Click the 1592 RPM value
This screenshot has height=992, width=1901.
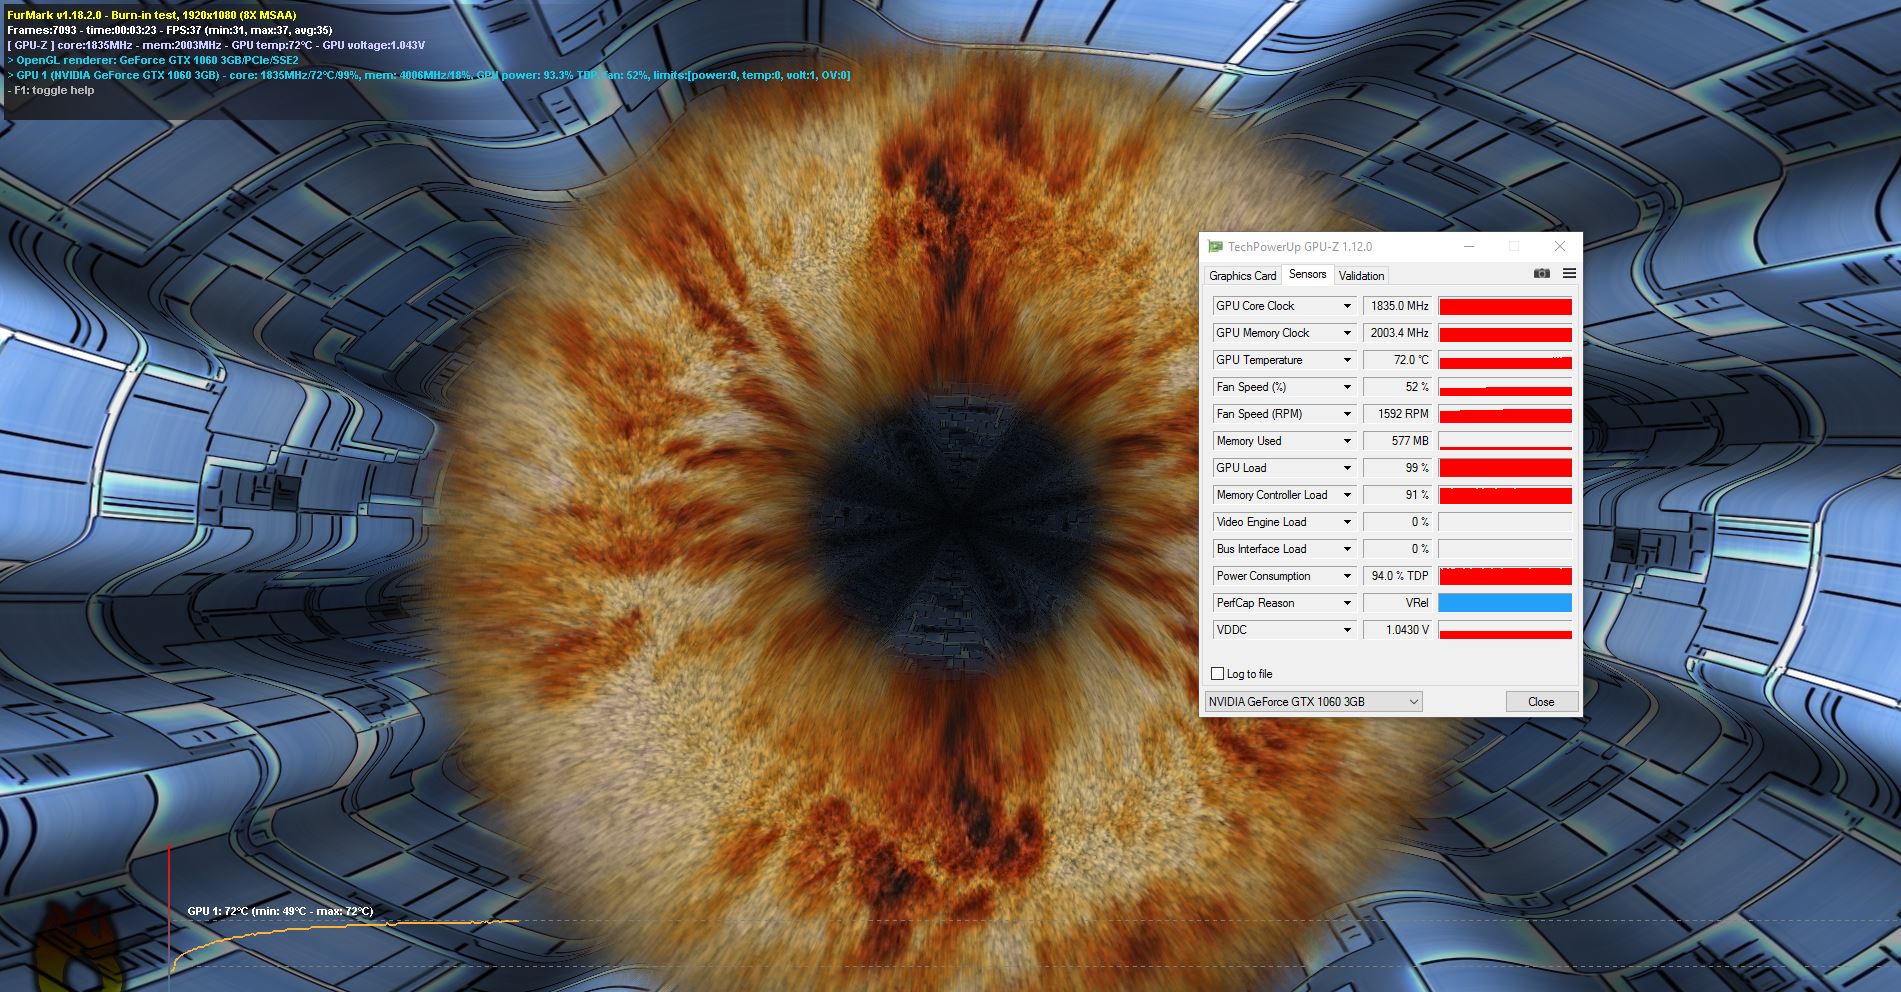pyautogui.click(x=1398, y=414)
